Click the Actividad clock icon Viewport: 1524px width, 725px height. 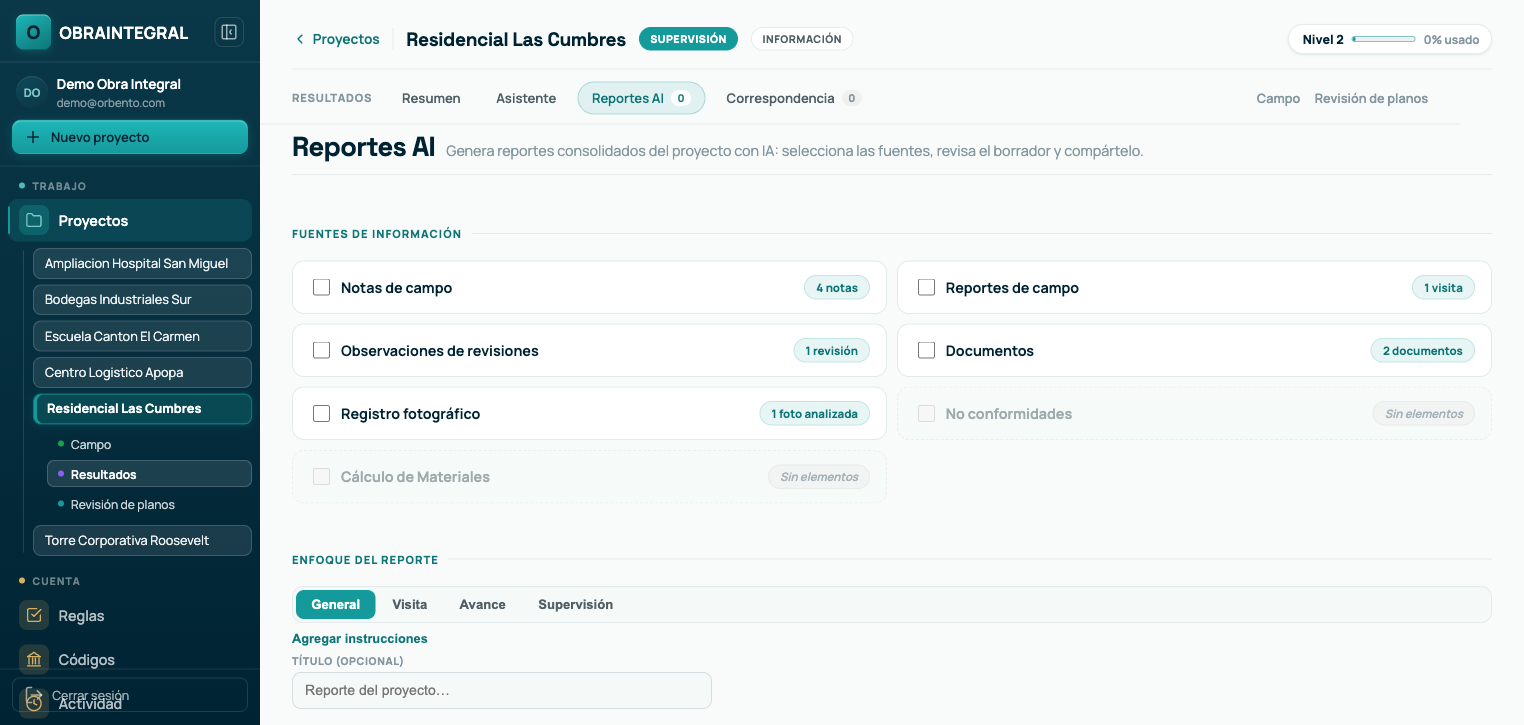coord(34,702)
